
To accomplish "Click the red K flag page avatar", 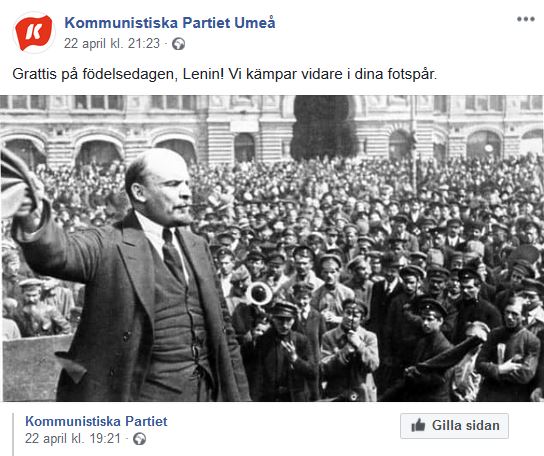I will tap(34, 33).
